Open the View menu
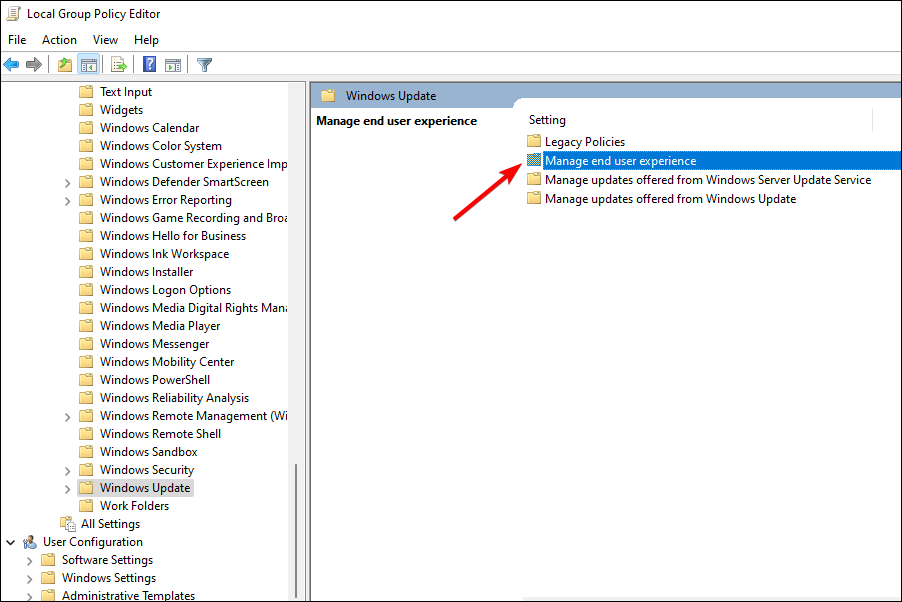 (105, 40)
